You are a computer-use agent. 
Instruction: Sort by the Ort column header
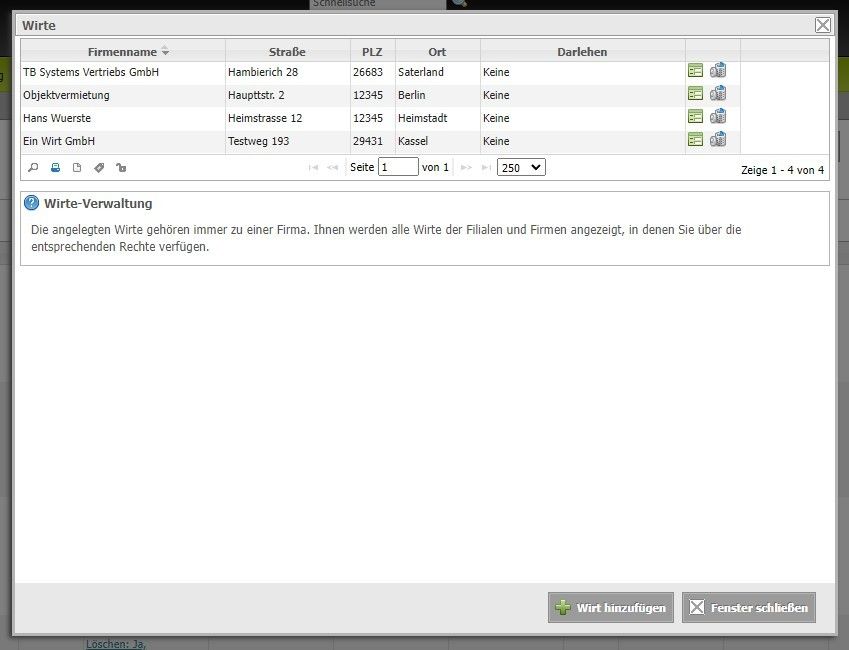click(437, 52)
